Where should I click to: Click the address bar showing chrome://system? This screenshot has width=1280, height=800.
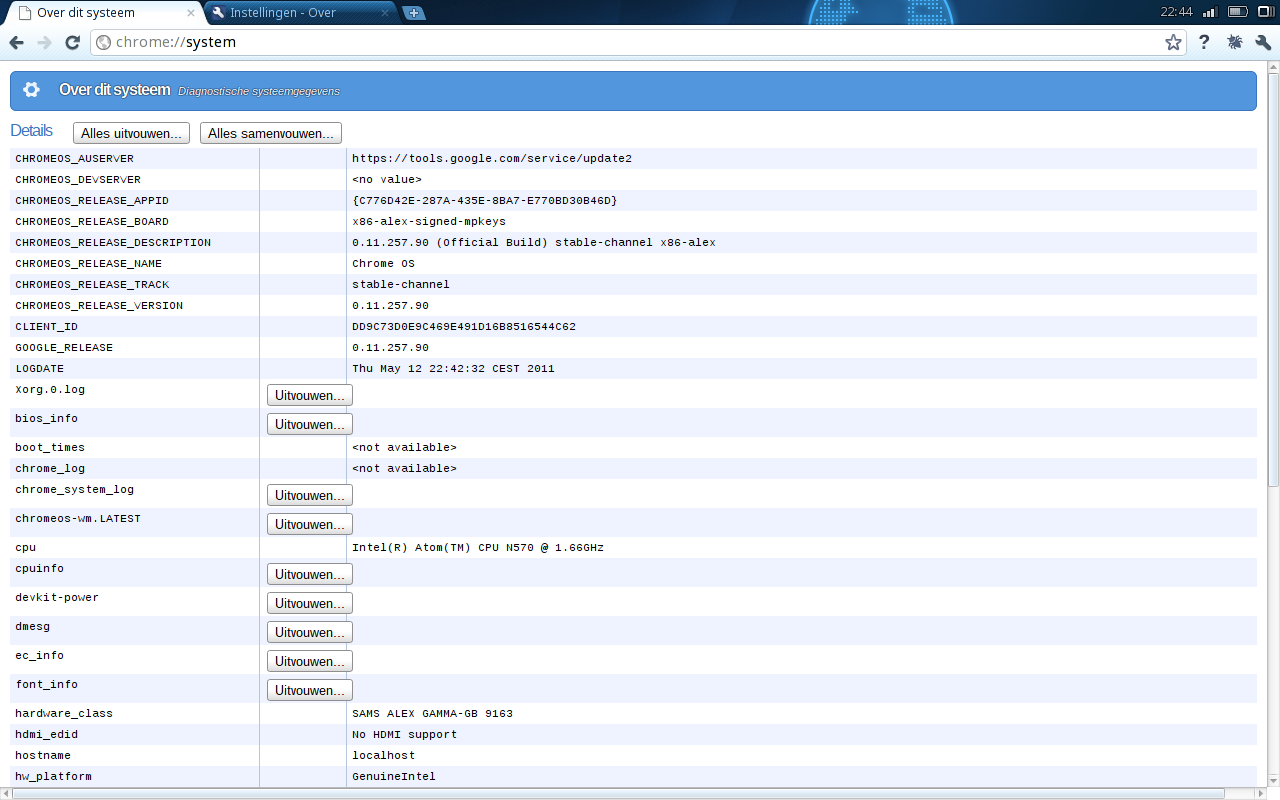pyautogui.click(x=638, y=43)
